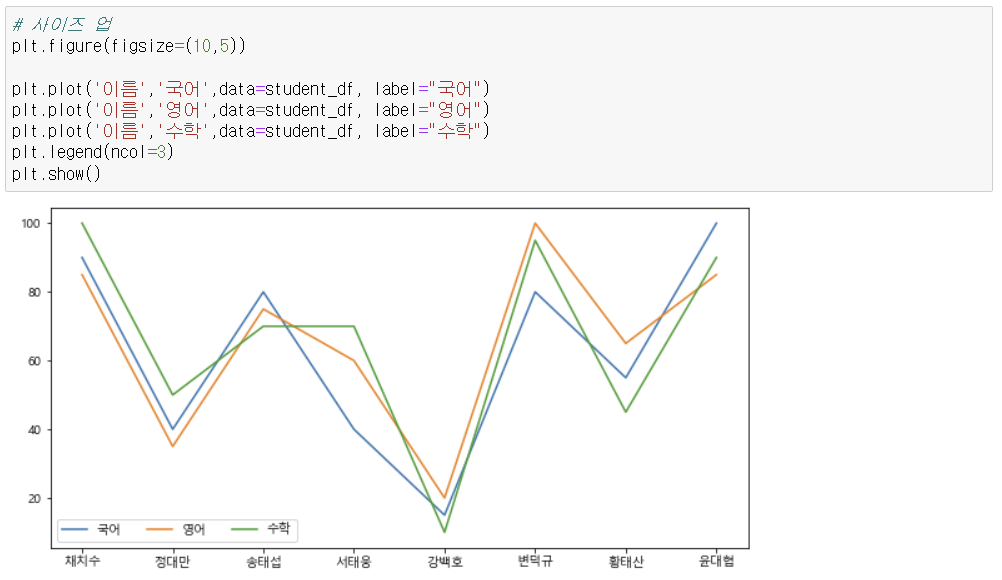The height and width of the screenshot is (580, 1002).
Task: Click the plt.plot line with label="수학"
Action: [x=250, y=131]
